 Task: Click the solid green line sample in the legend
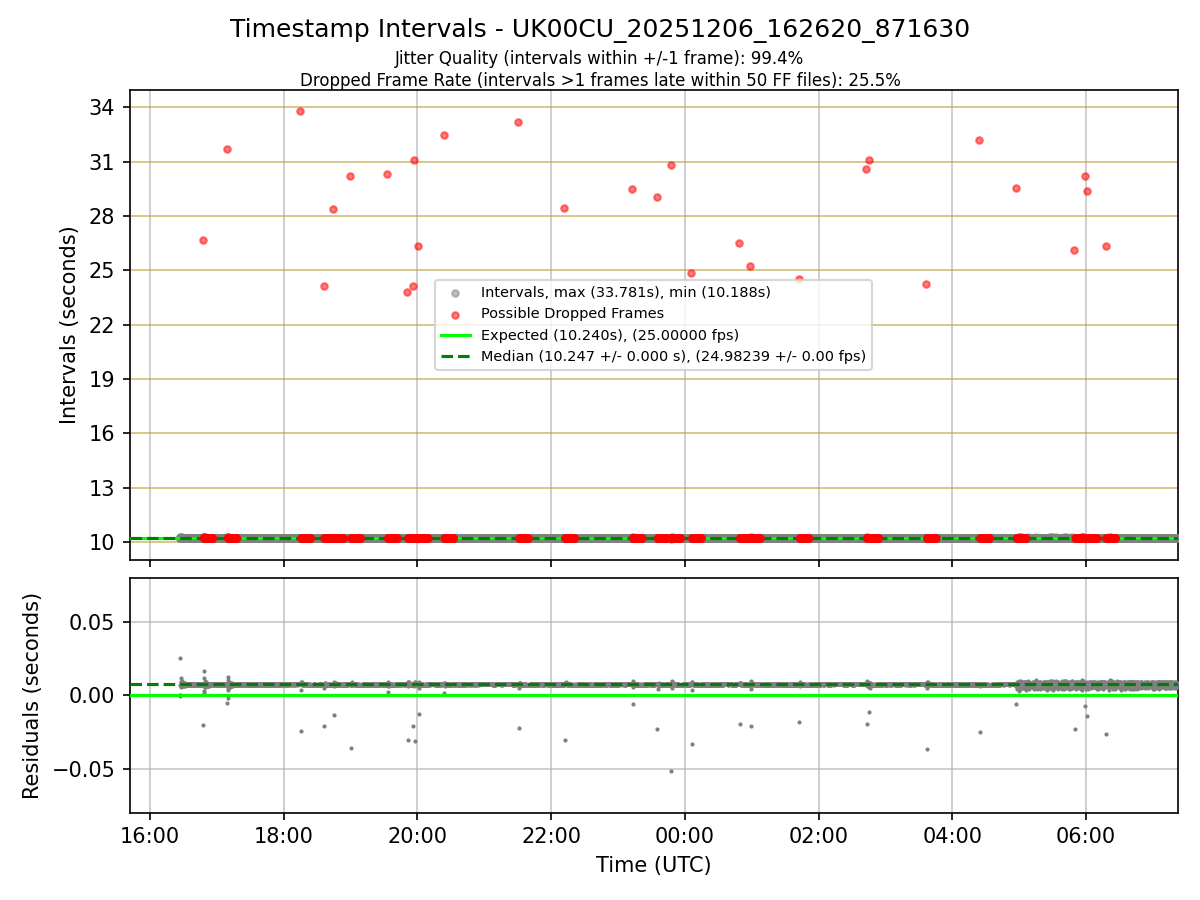(456, 335)
